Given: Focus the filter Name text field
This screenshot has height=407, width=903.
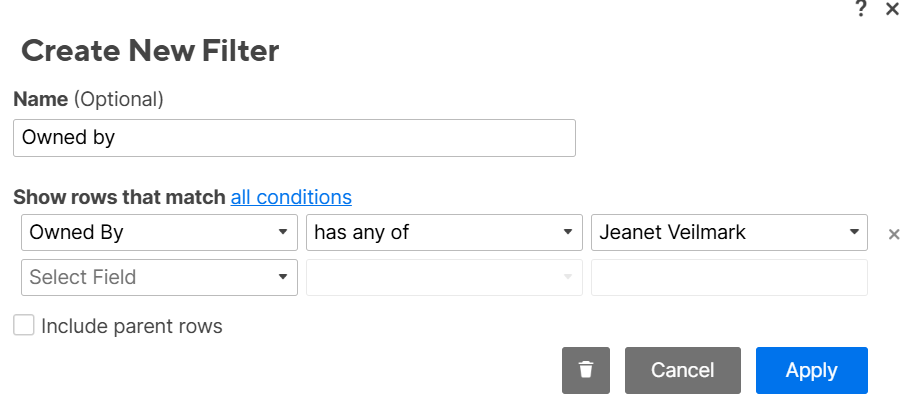Looking at the screenshot, I should coord(294,138).
